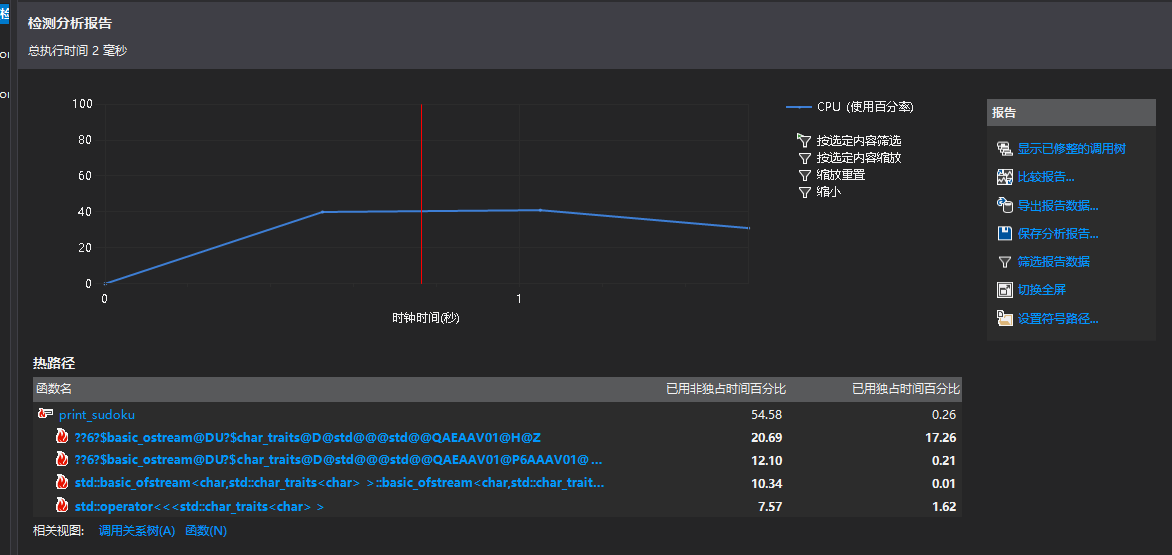Image resolution: width=1172 pixels, height=555 pixels.
Task: Click the filter icon beside 按选定内容筛选
Action: [x=803, y=140]
